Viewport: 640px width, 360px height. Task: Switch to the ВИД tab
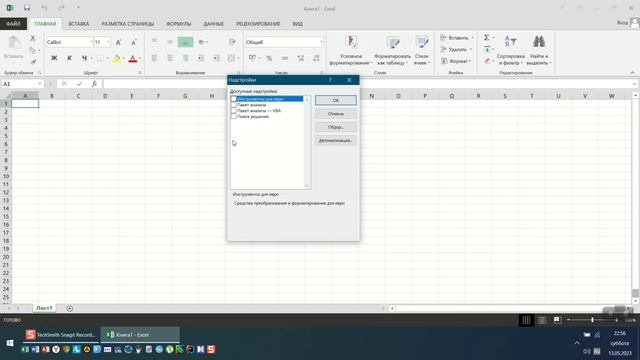point(298,24)
